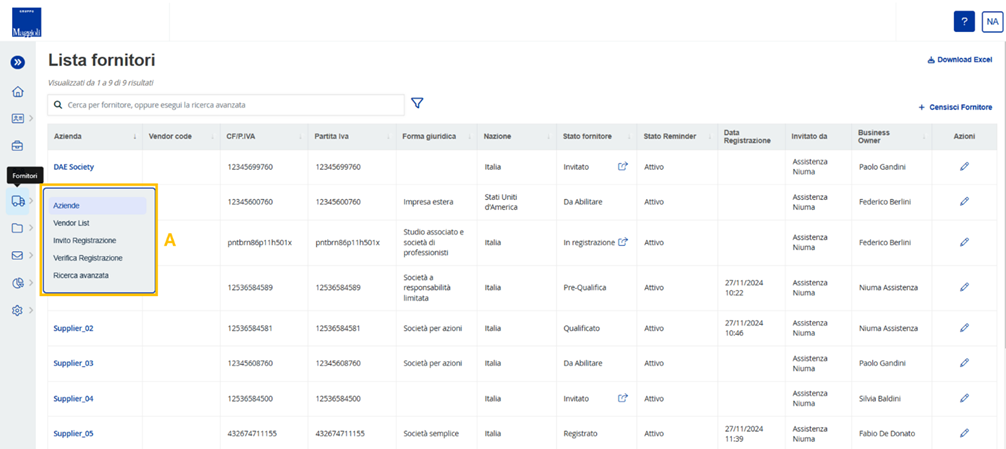Select Ricerca avanzata menu entry
The height and width of the screenshot is (449, 1006).
[x=81, y=275]
